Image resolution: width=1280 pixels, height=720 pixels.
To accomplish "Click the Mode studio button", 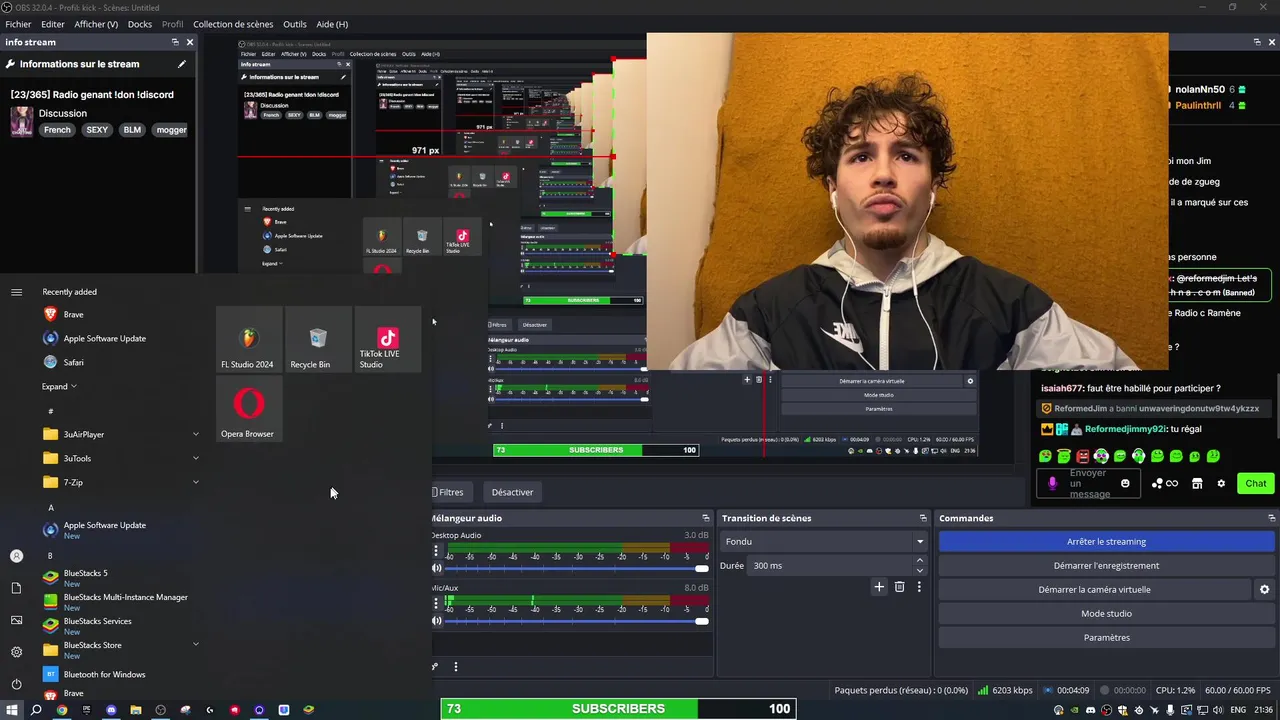I will click(x=1106, y=614).
